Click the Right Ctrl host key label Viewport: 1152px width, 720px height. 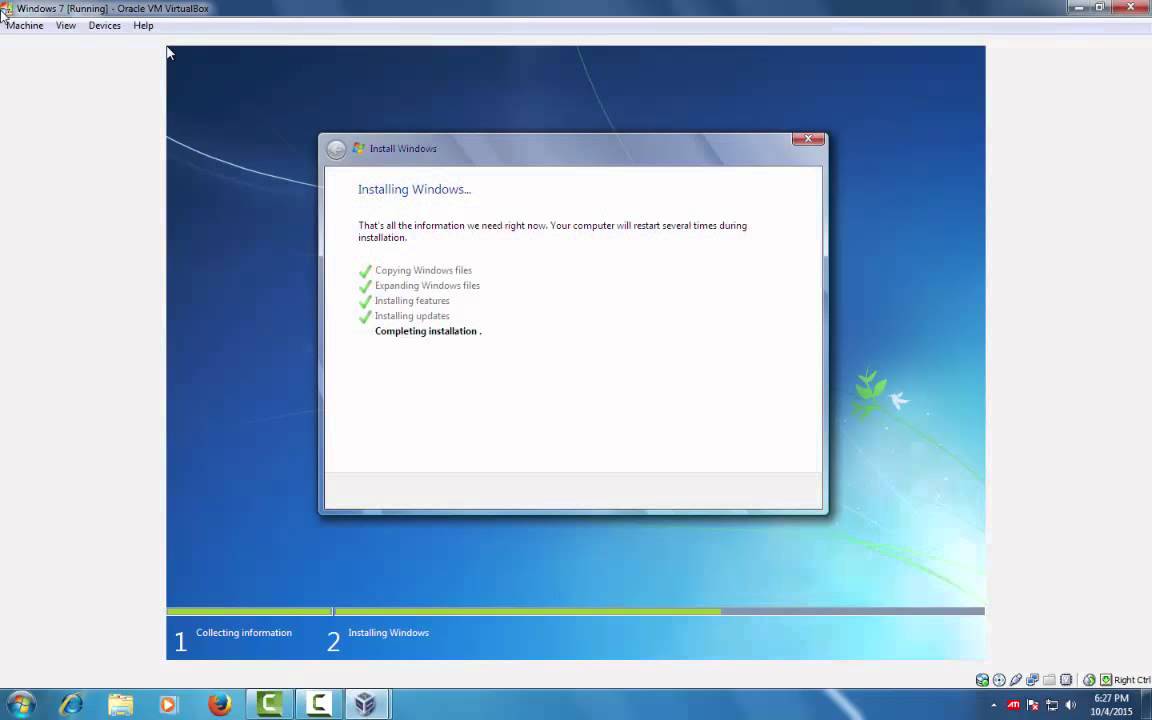pyautogui.click(x=1131, y=680)
